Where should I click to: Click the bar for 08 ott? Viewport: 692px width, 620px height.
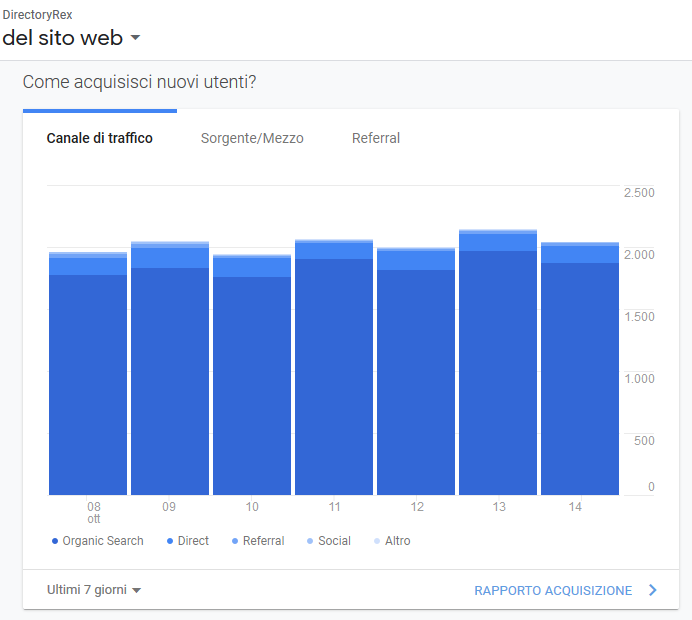tap(88, 373)
